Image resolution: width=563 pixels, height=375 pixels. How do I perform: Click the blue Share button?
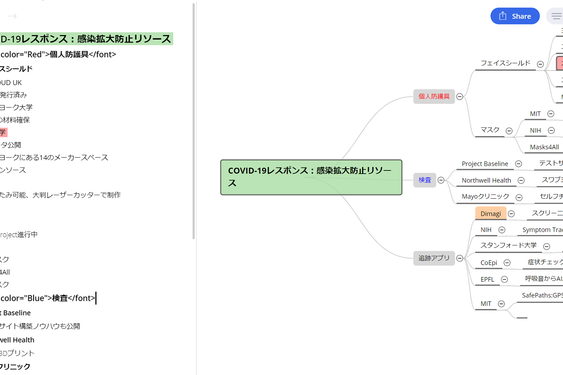(x=515, y=16)
